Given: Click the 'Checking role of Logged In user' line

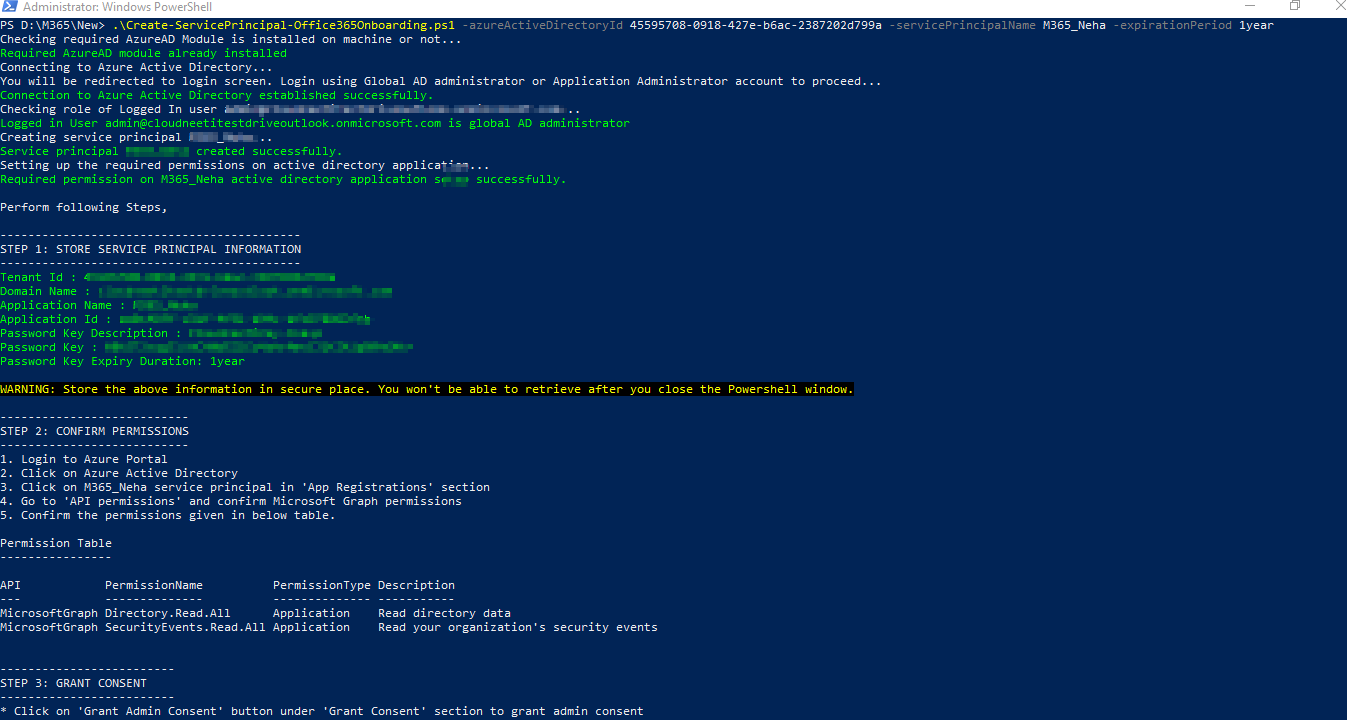Looking at the screenshot, I should point(290,109).
